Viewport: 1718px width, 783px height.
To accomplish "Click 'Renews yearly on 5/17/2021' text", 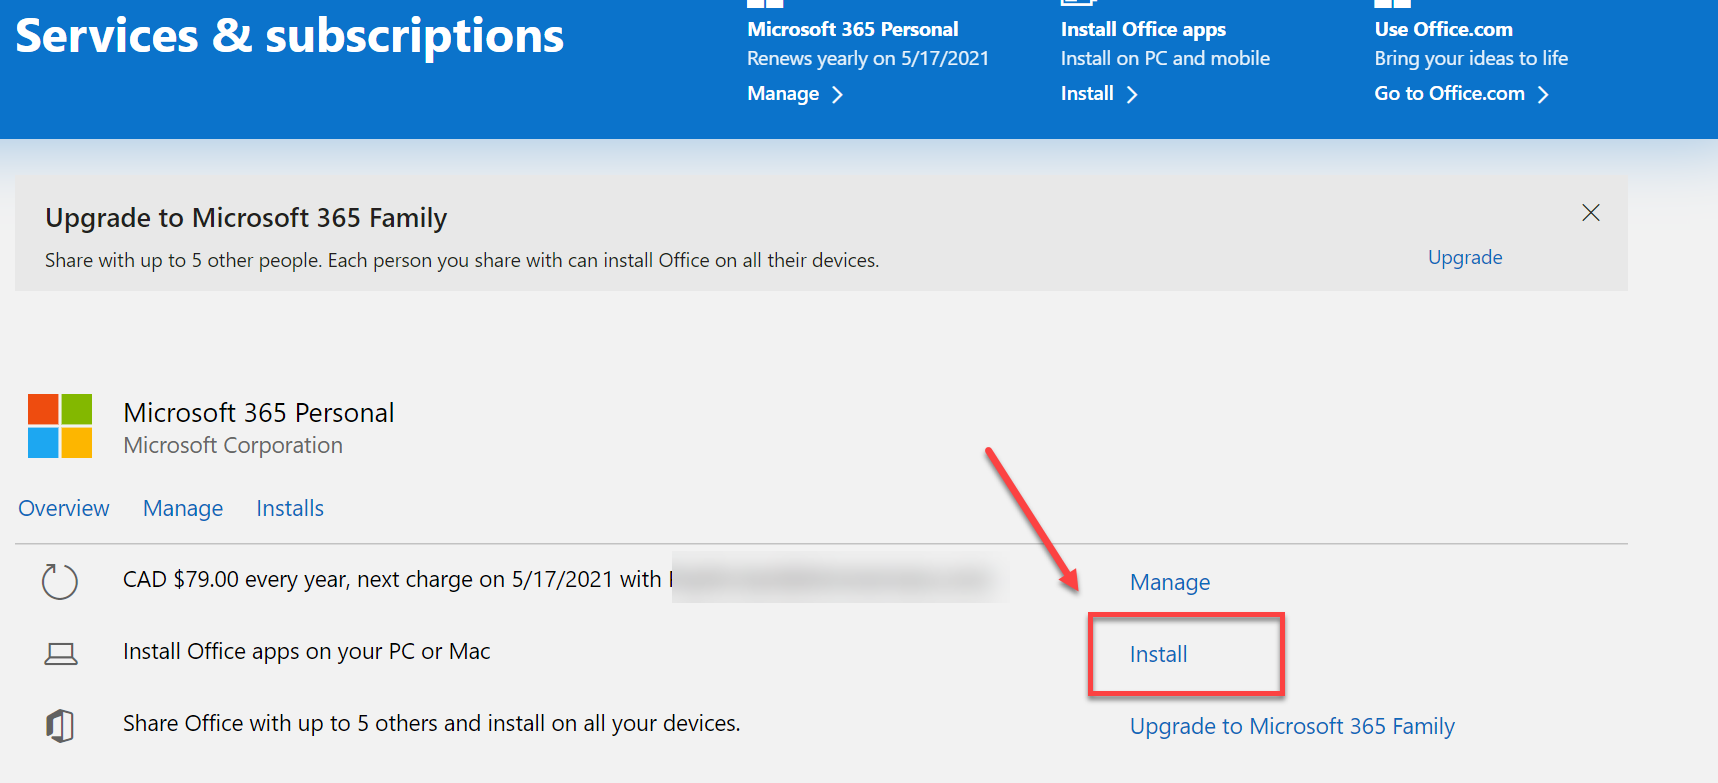I will coord(868,58).
